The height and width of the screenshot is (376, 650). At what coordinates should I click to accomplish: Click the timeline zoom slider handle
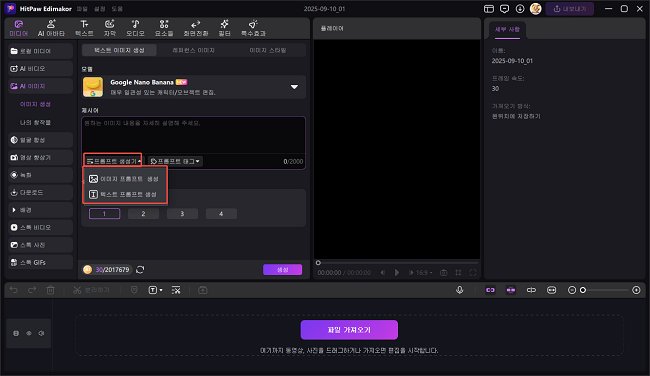tap(583, 290)
